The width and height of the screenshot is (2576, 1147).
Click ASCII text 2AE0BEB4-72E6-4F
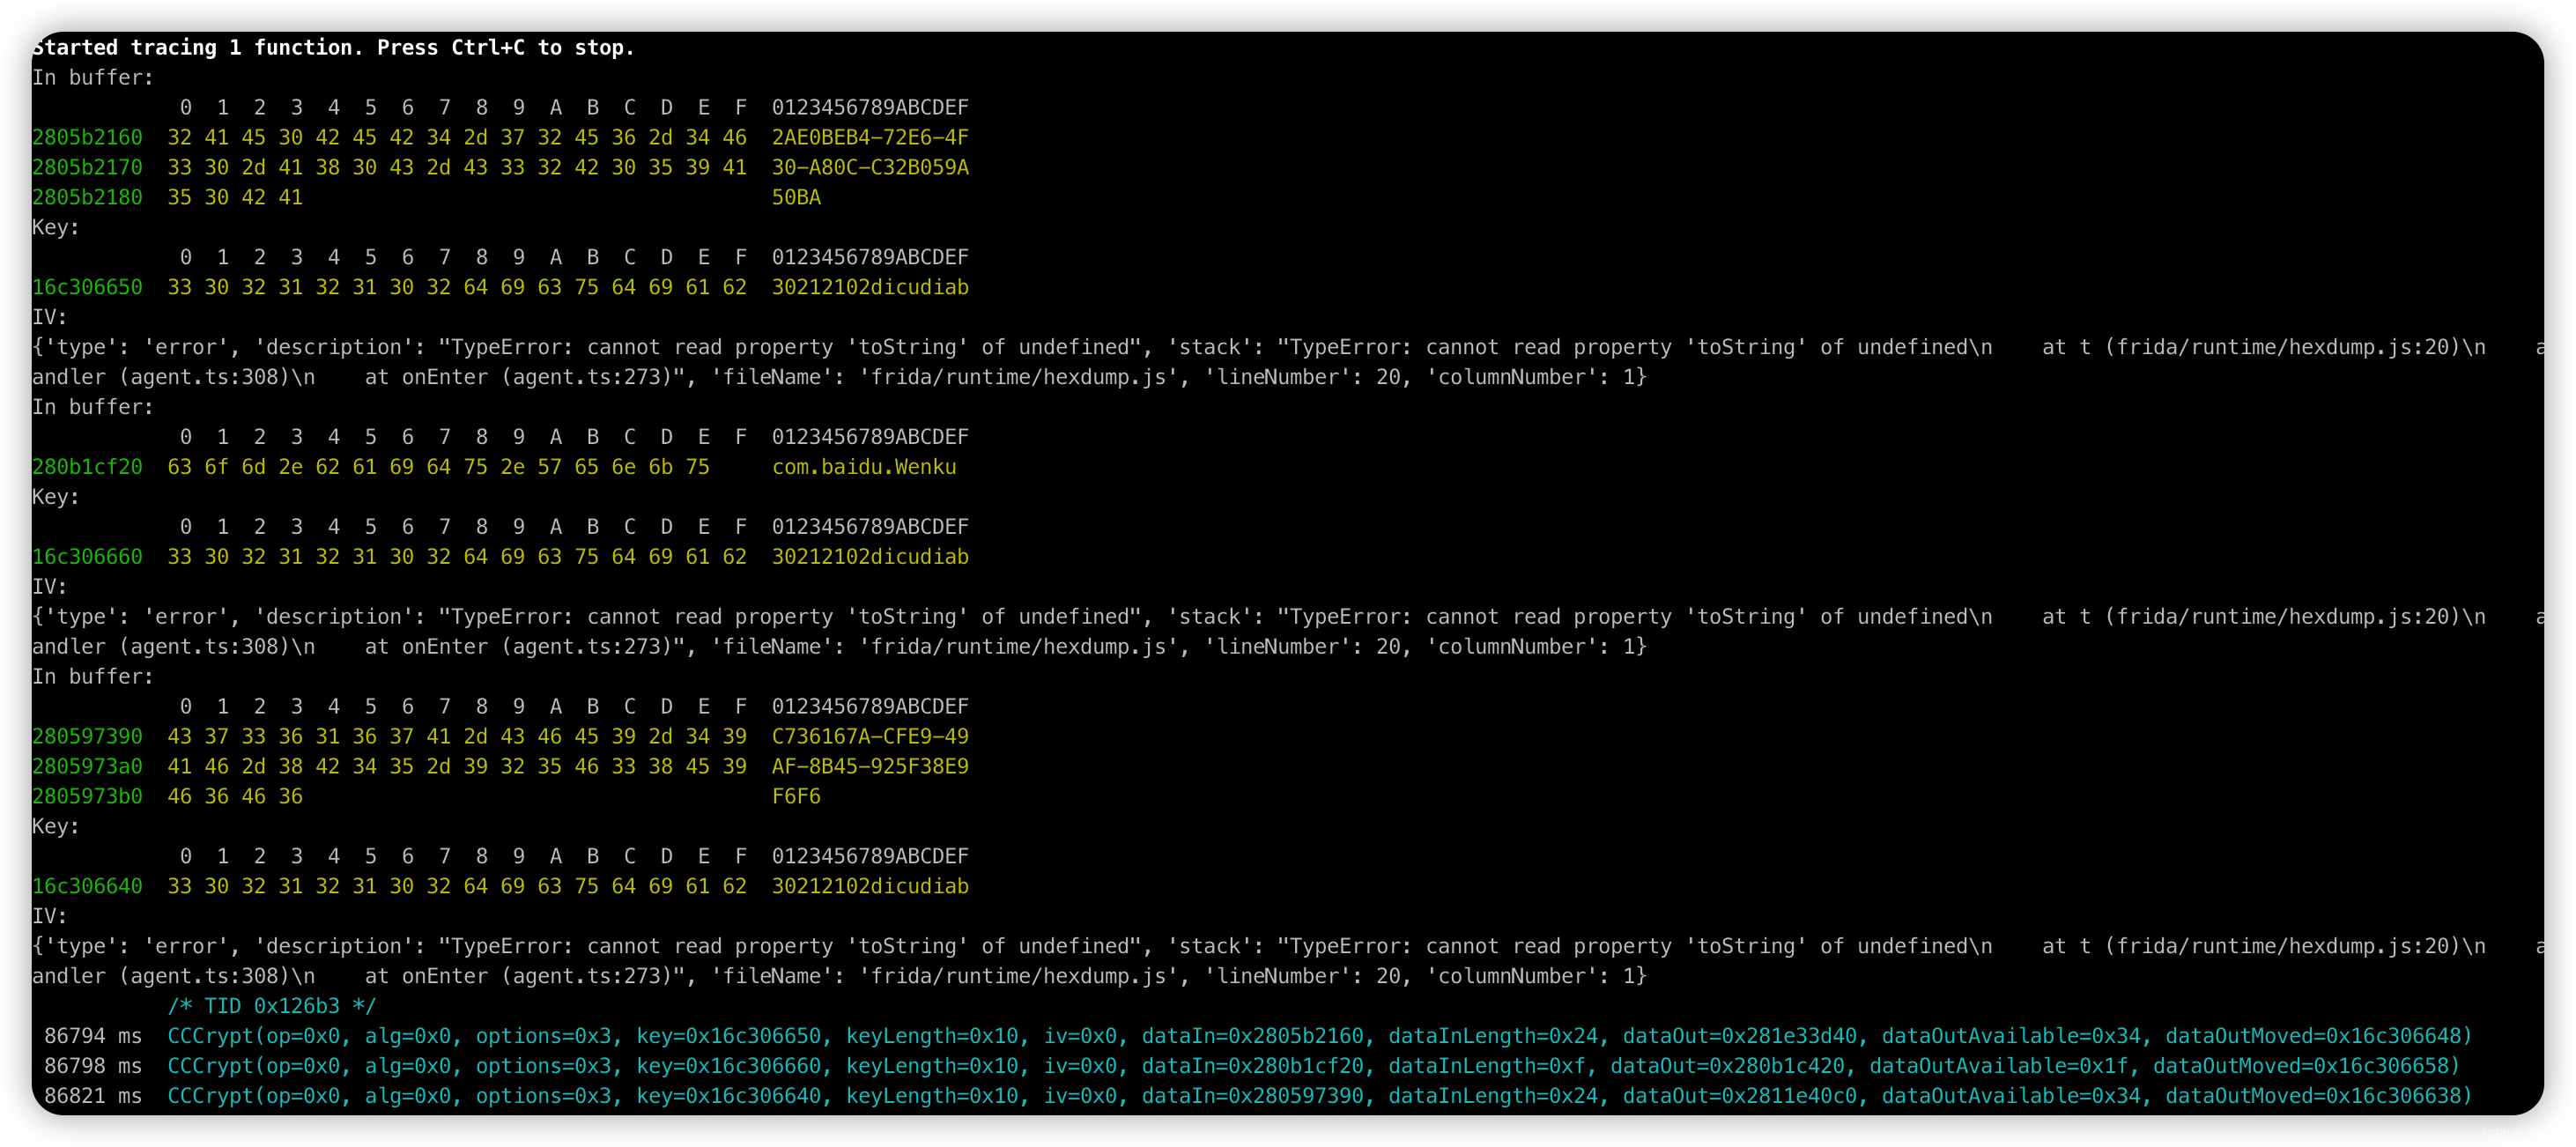(870, 137)
